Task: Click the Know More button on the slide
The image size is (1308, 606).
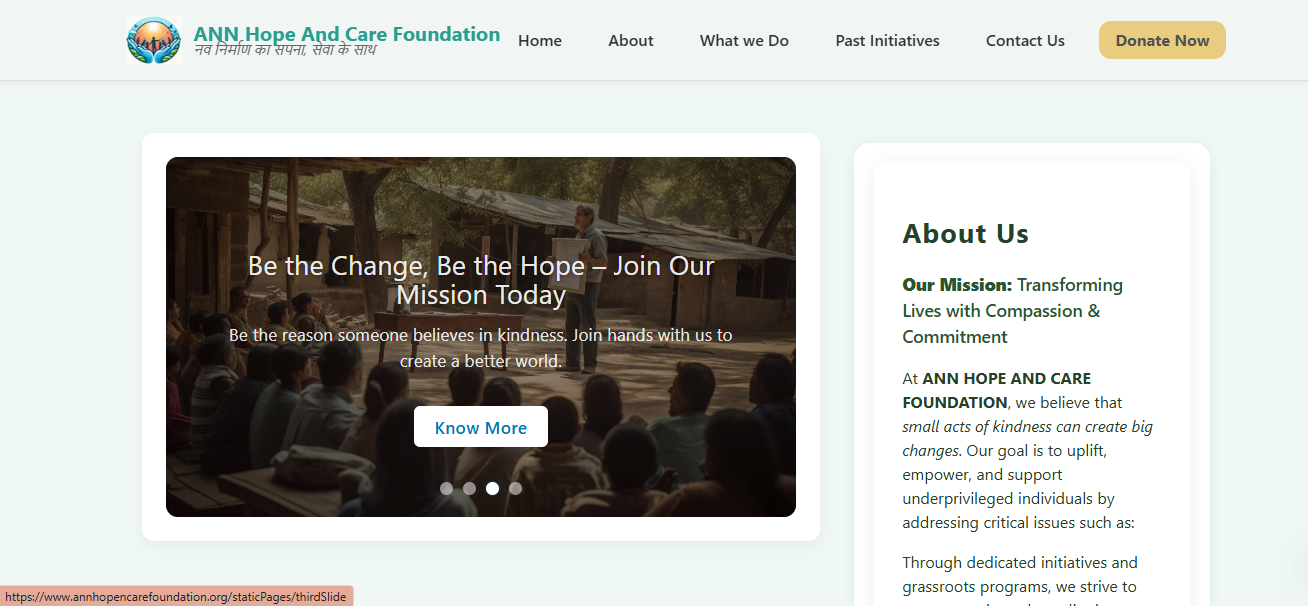Action: click(481, 427)
